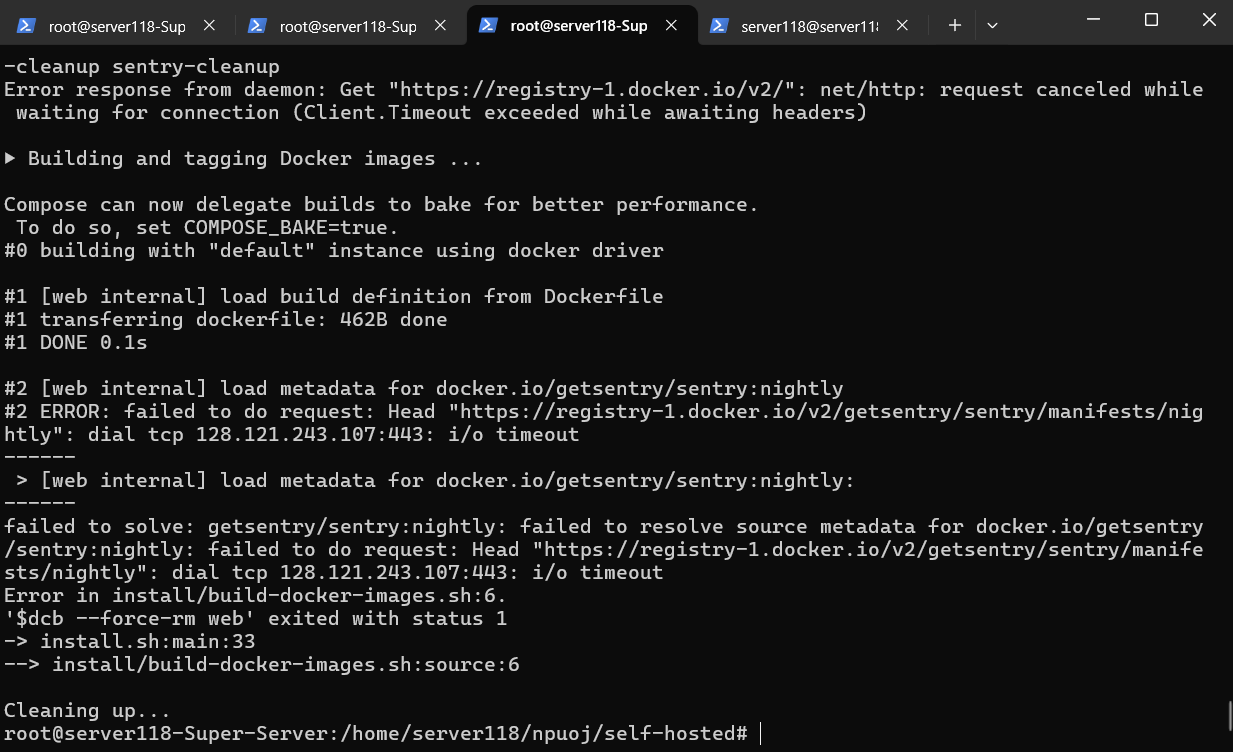
Task: Minimize the terminal window
Action: [x=1093, y=20]
